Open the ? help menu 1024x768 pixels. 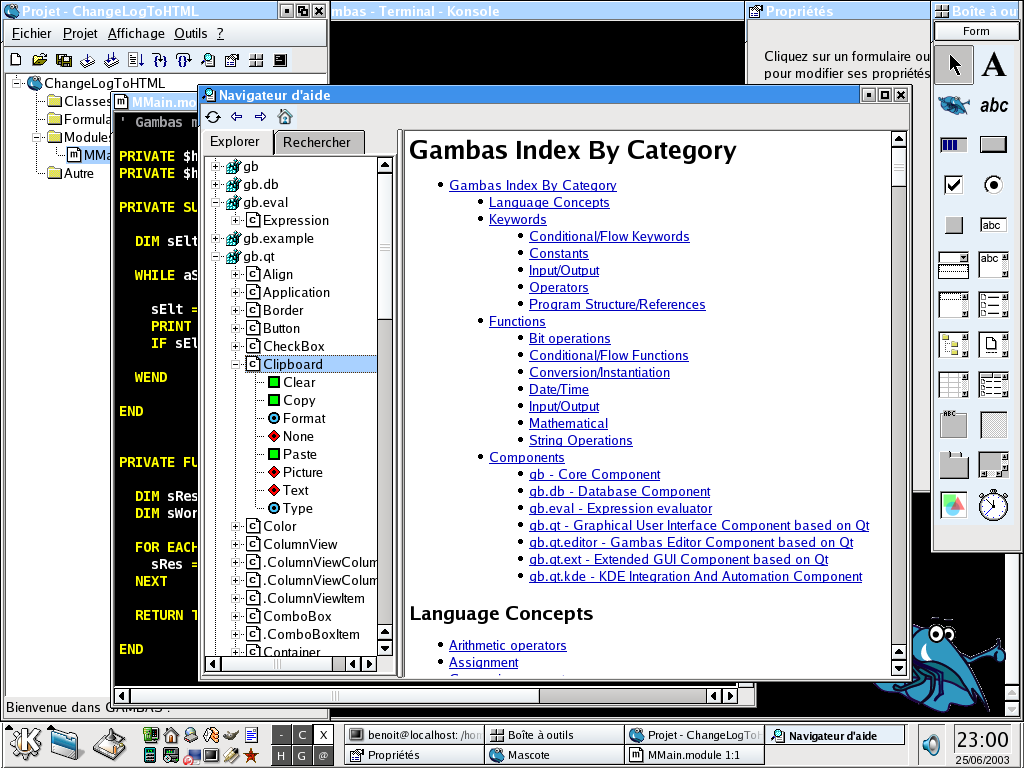pyautogui.click(x=220, y=33)
